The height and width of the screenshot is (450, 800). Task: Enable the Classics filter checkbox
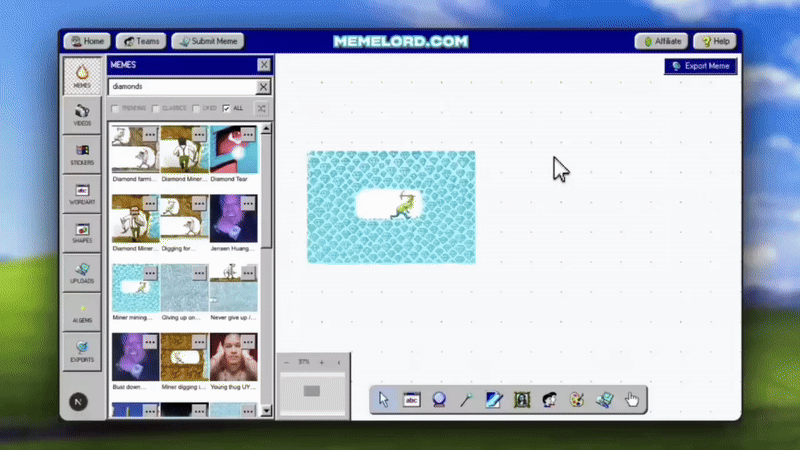pyautogui.click(x=156, y=108)
